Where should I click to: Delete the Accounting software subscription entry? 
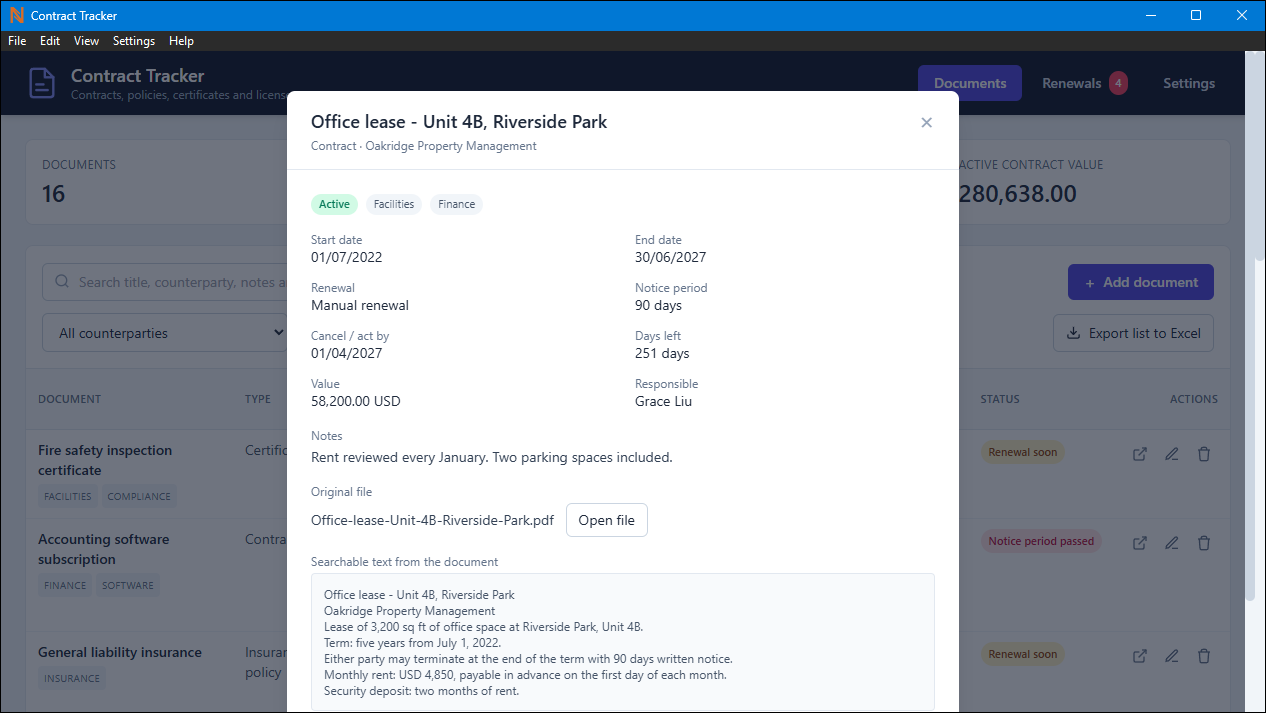pyautogui.click(x=1204, y=543)
